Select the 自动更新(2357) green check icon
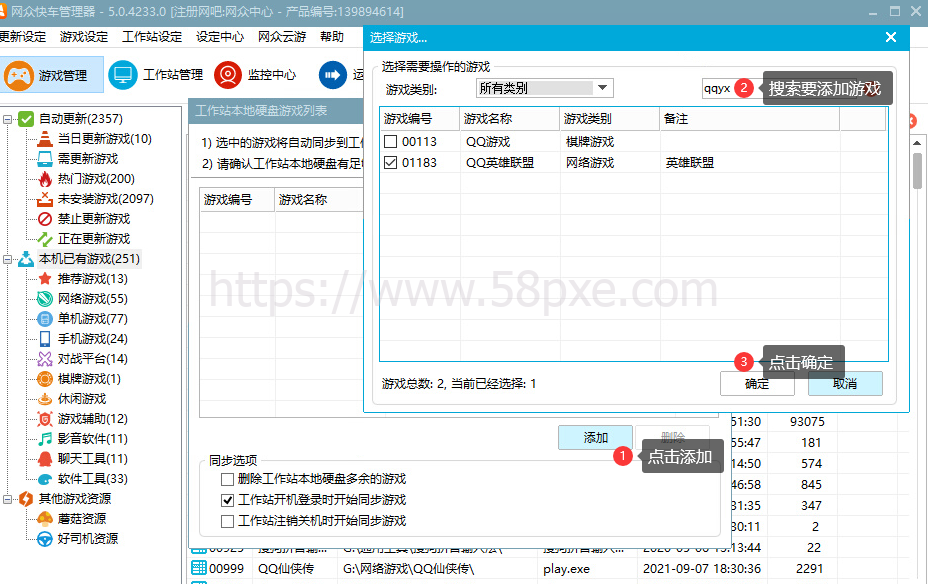 tap(26, 119)
